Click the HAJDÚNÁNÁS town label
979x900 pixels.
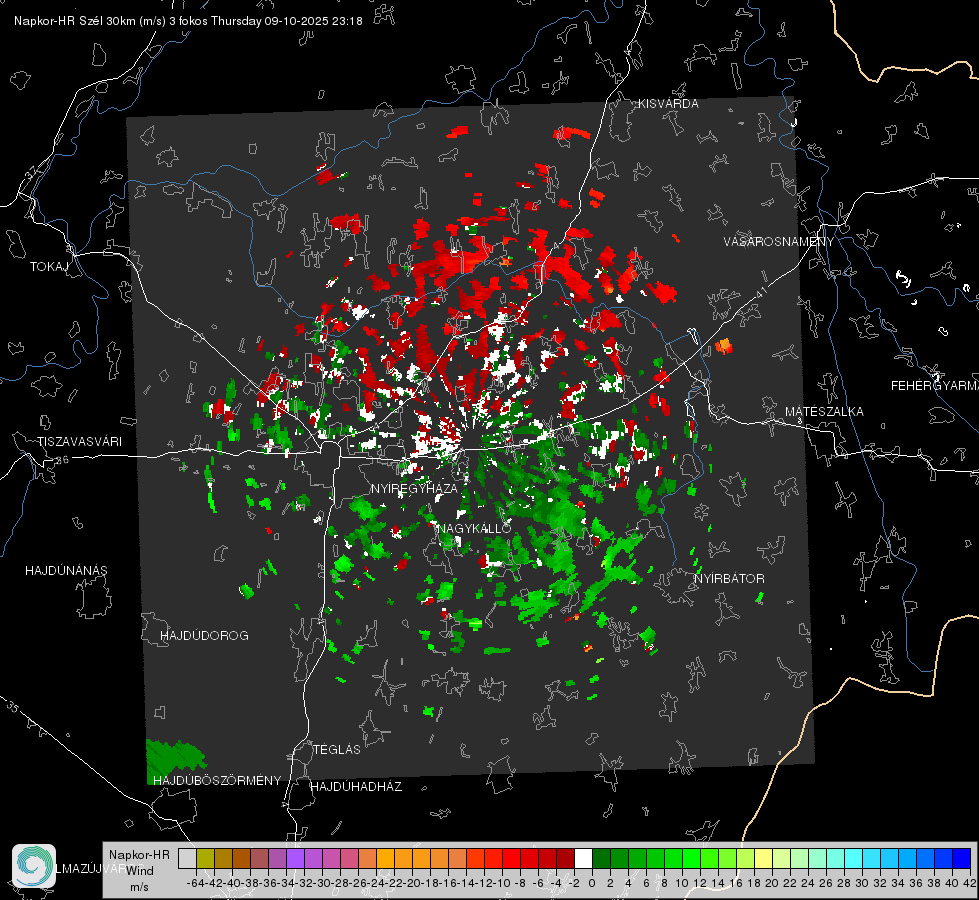pyautogui.click(x=66, y=570)
